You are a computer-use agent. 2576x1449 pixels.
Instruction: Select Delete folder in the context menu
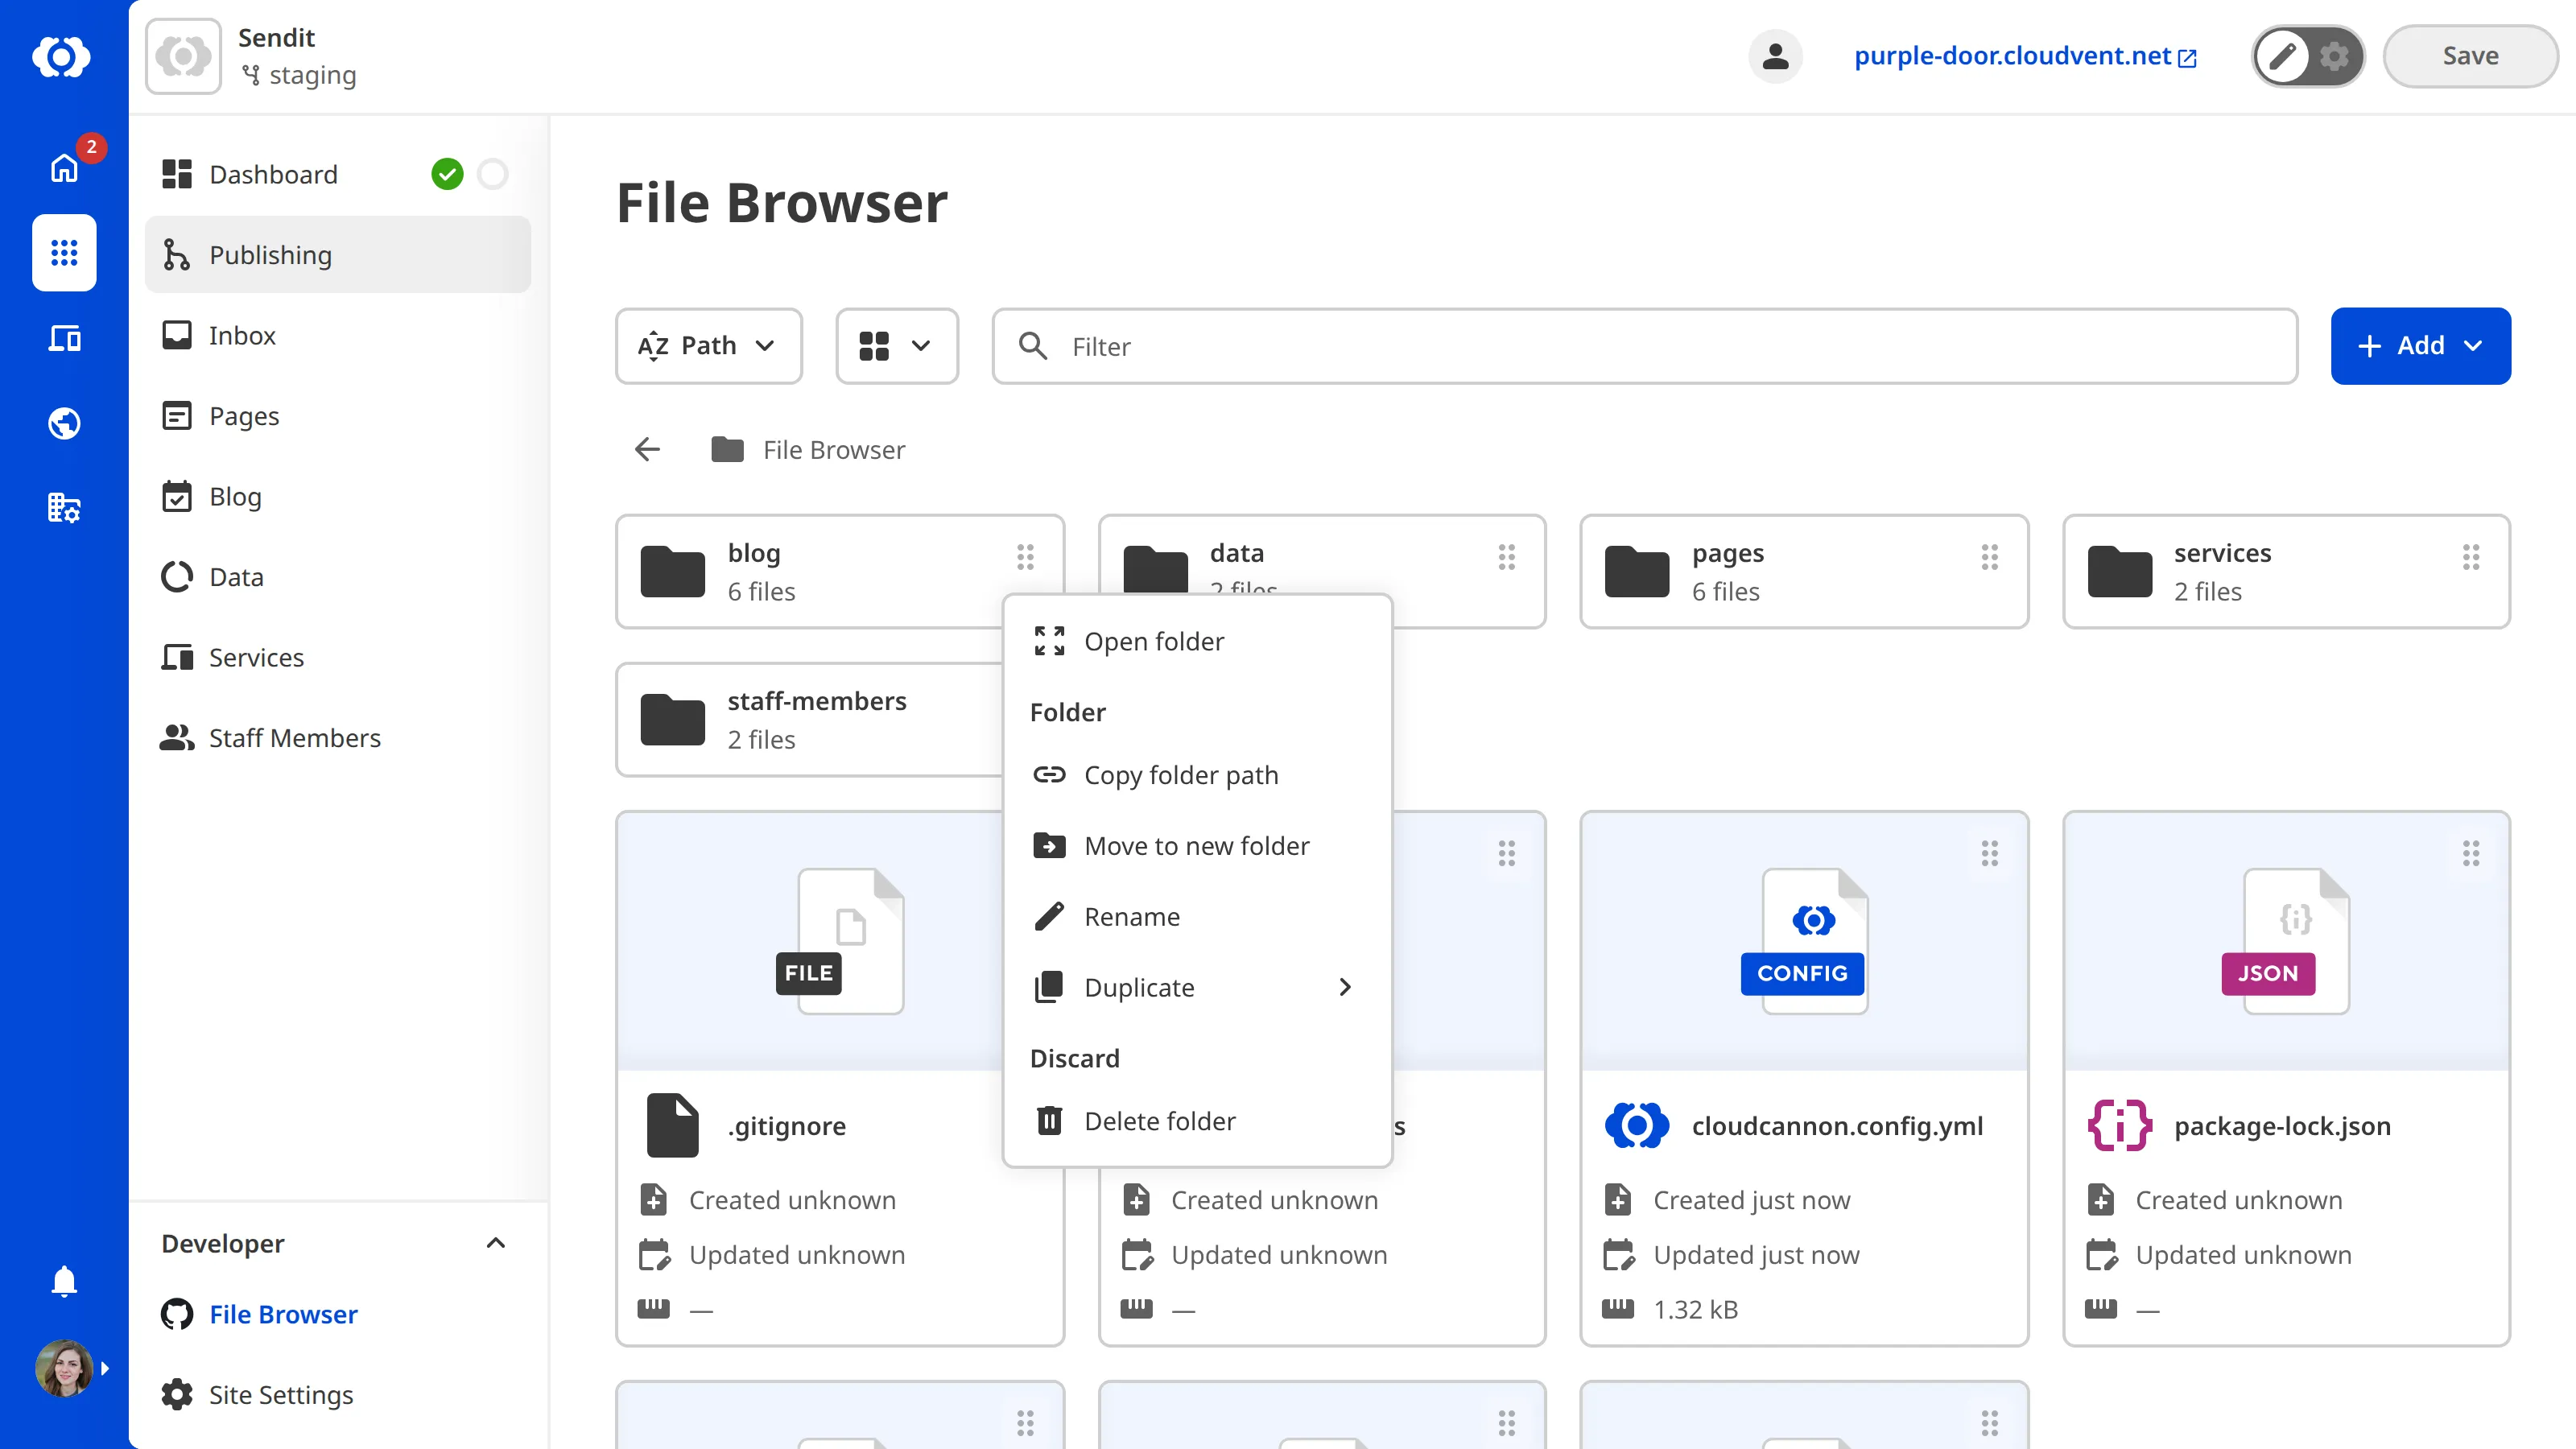pos(1160,1120)
